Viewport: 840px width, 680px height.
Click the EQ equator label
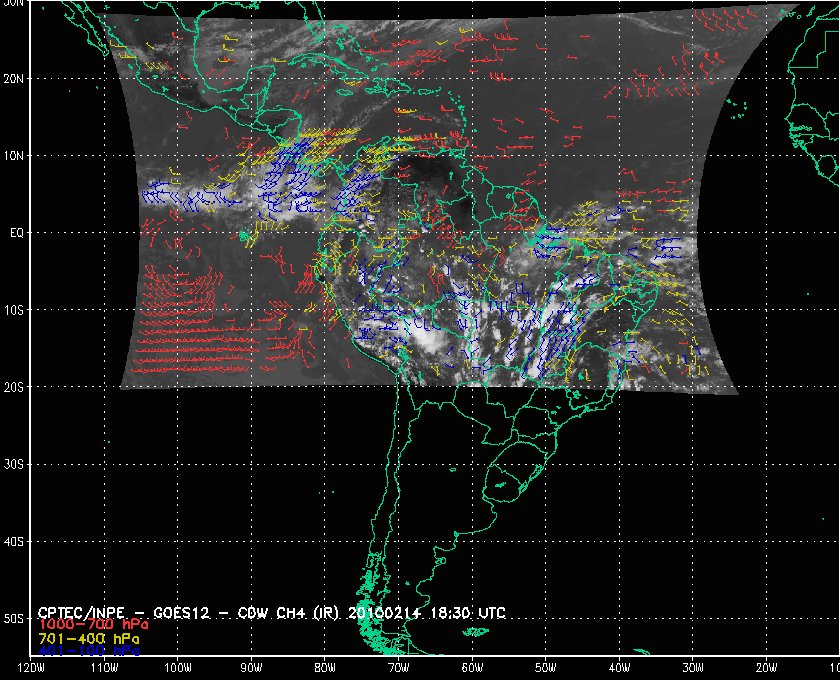pos(17,234)
